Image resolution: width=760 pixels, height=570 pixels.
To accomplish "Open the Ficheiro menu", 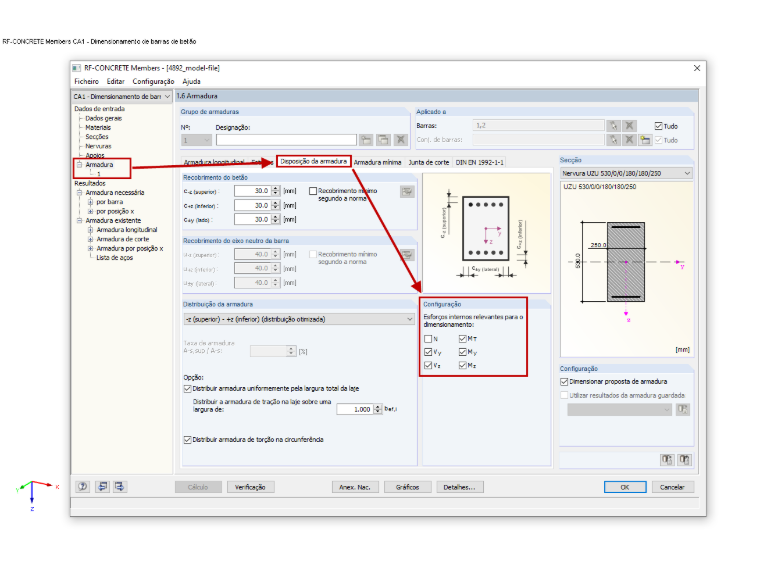I will click(86, 81).
